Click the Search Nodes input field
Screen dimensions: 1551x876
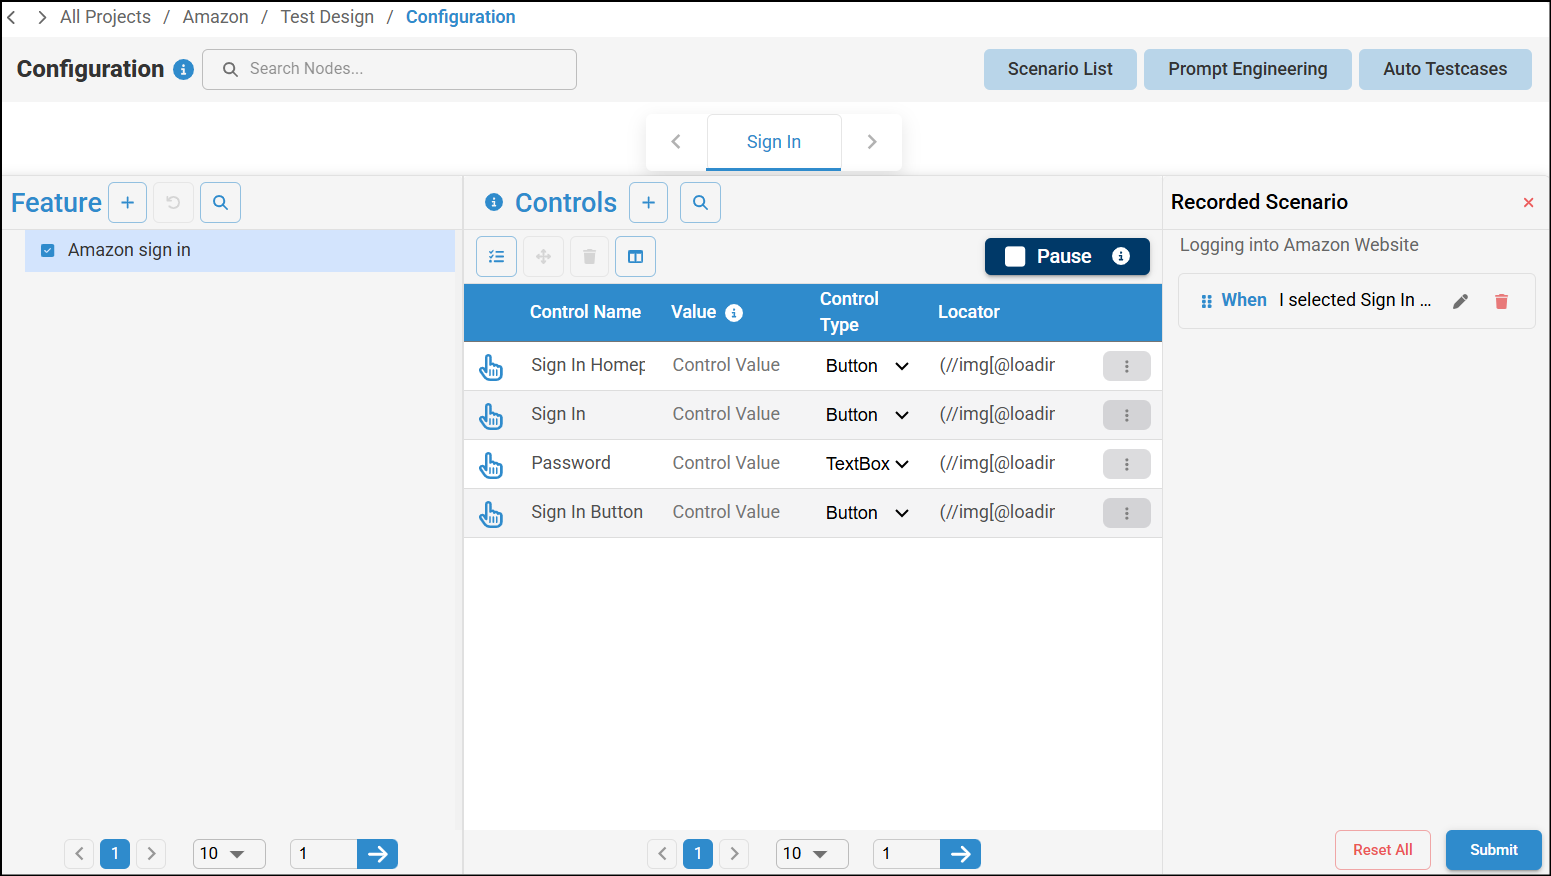click(400, 69)
